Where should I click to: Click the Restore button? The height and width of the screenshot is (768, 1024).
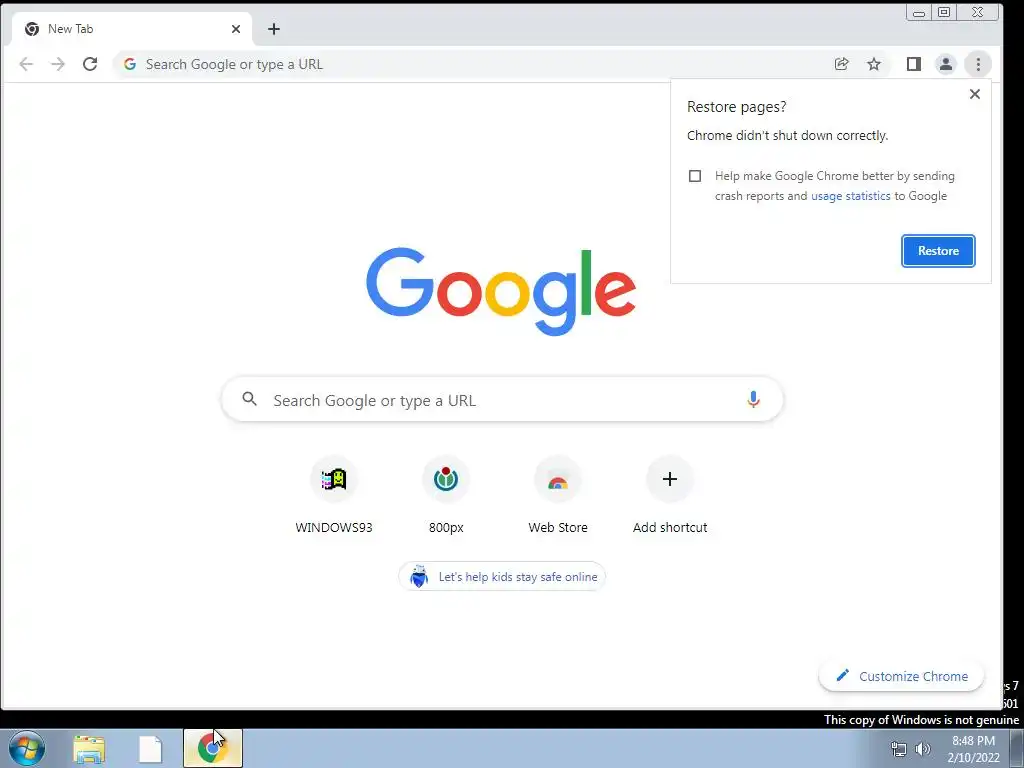coord(938,251)
